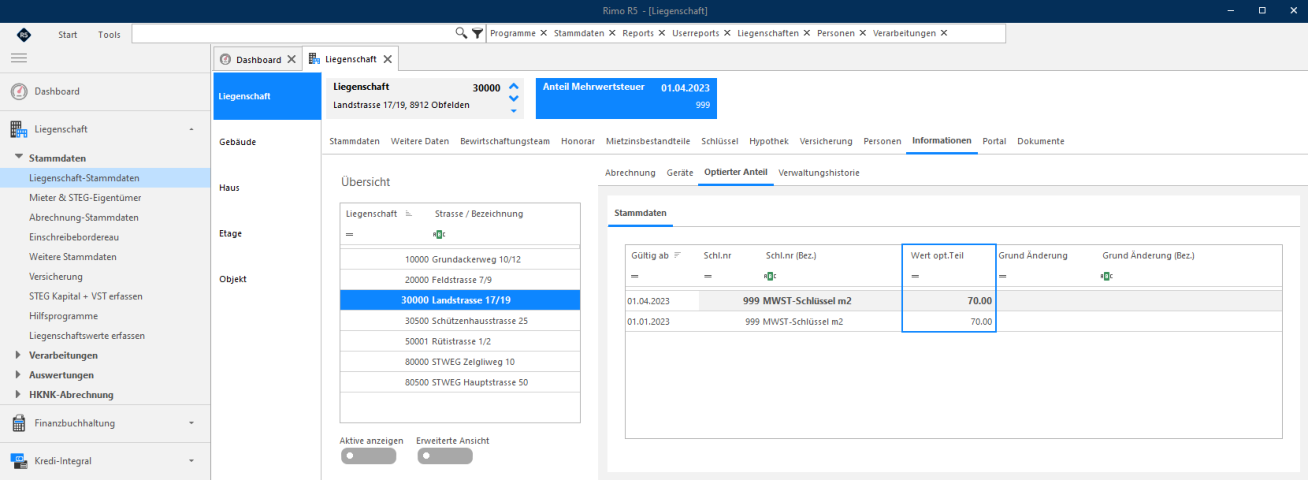The width and height of the screenshot is (1308, 480).
Task: Click the funnel filter icon beside search
Action: 477,33
